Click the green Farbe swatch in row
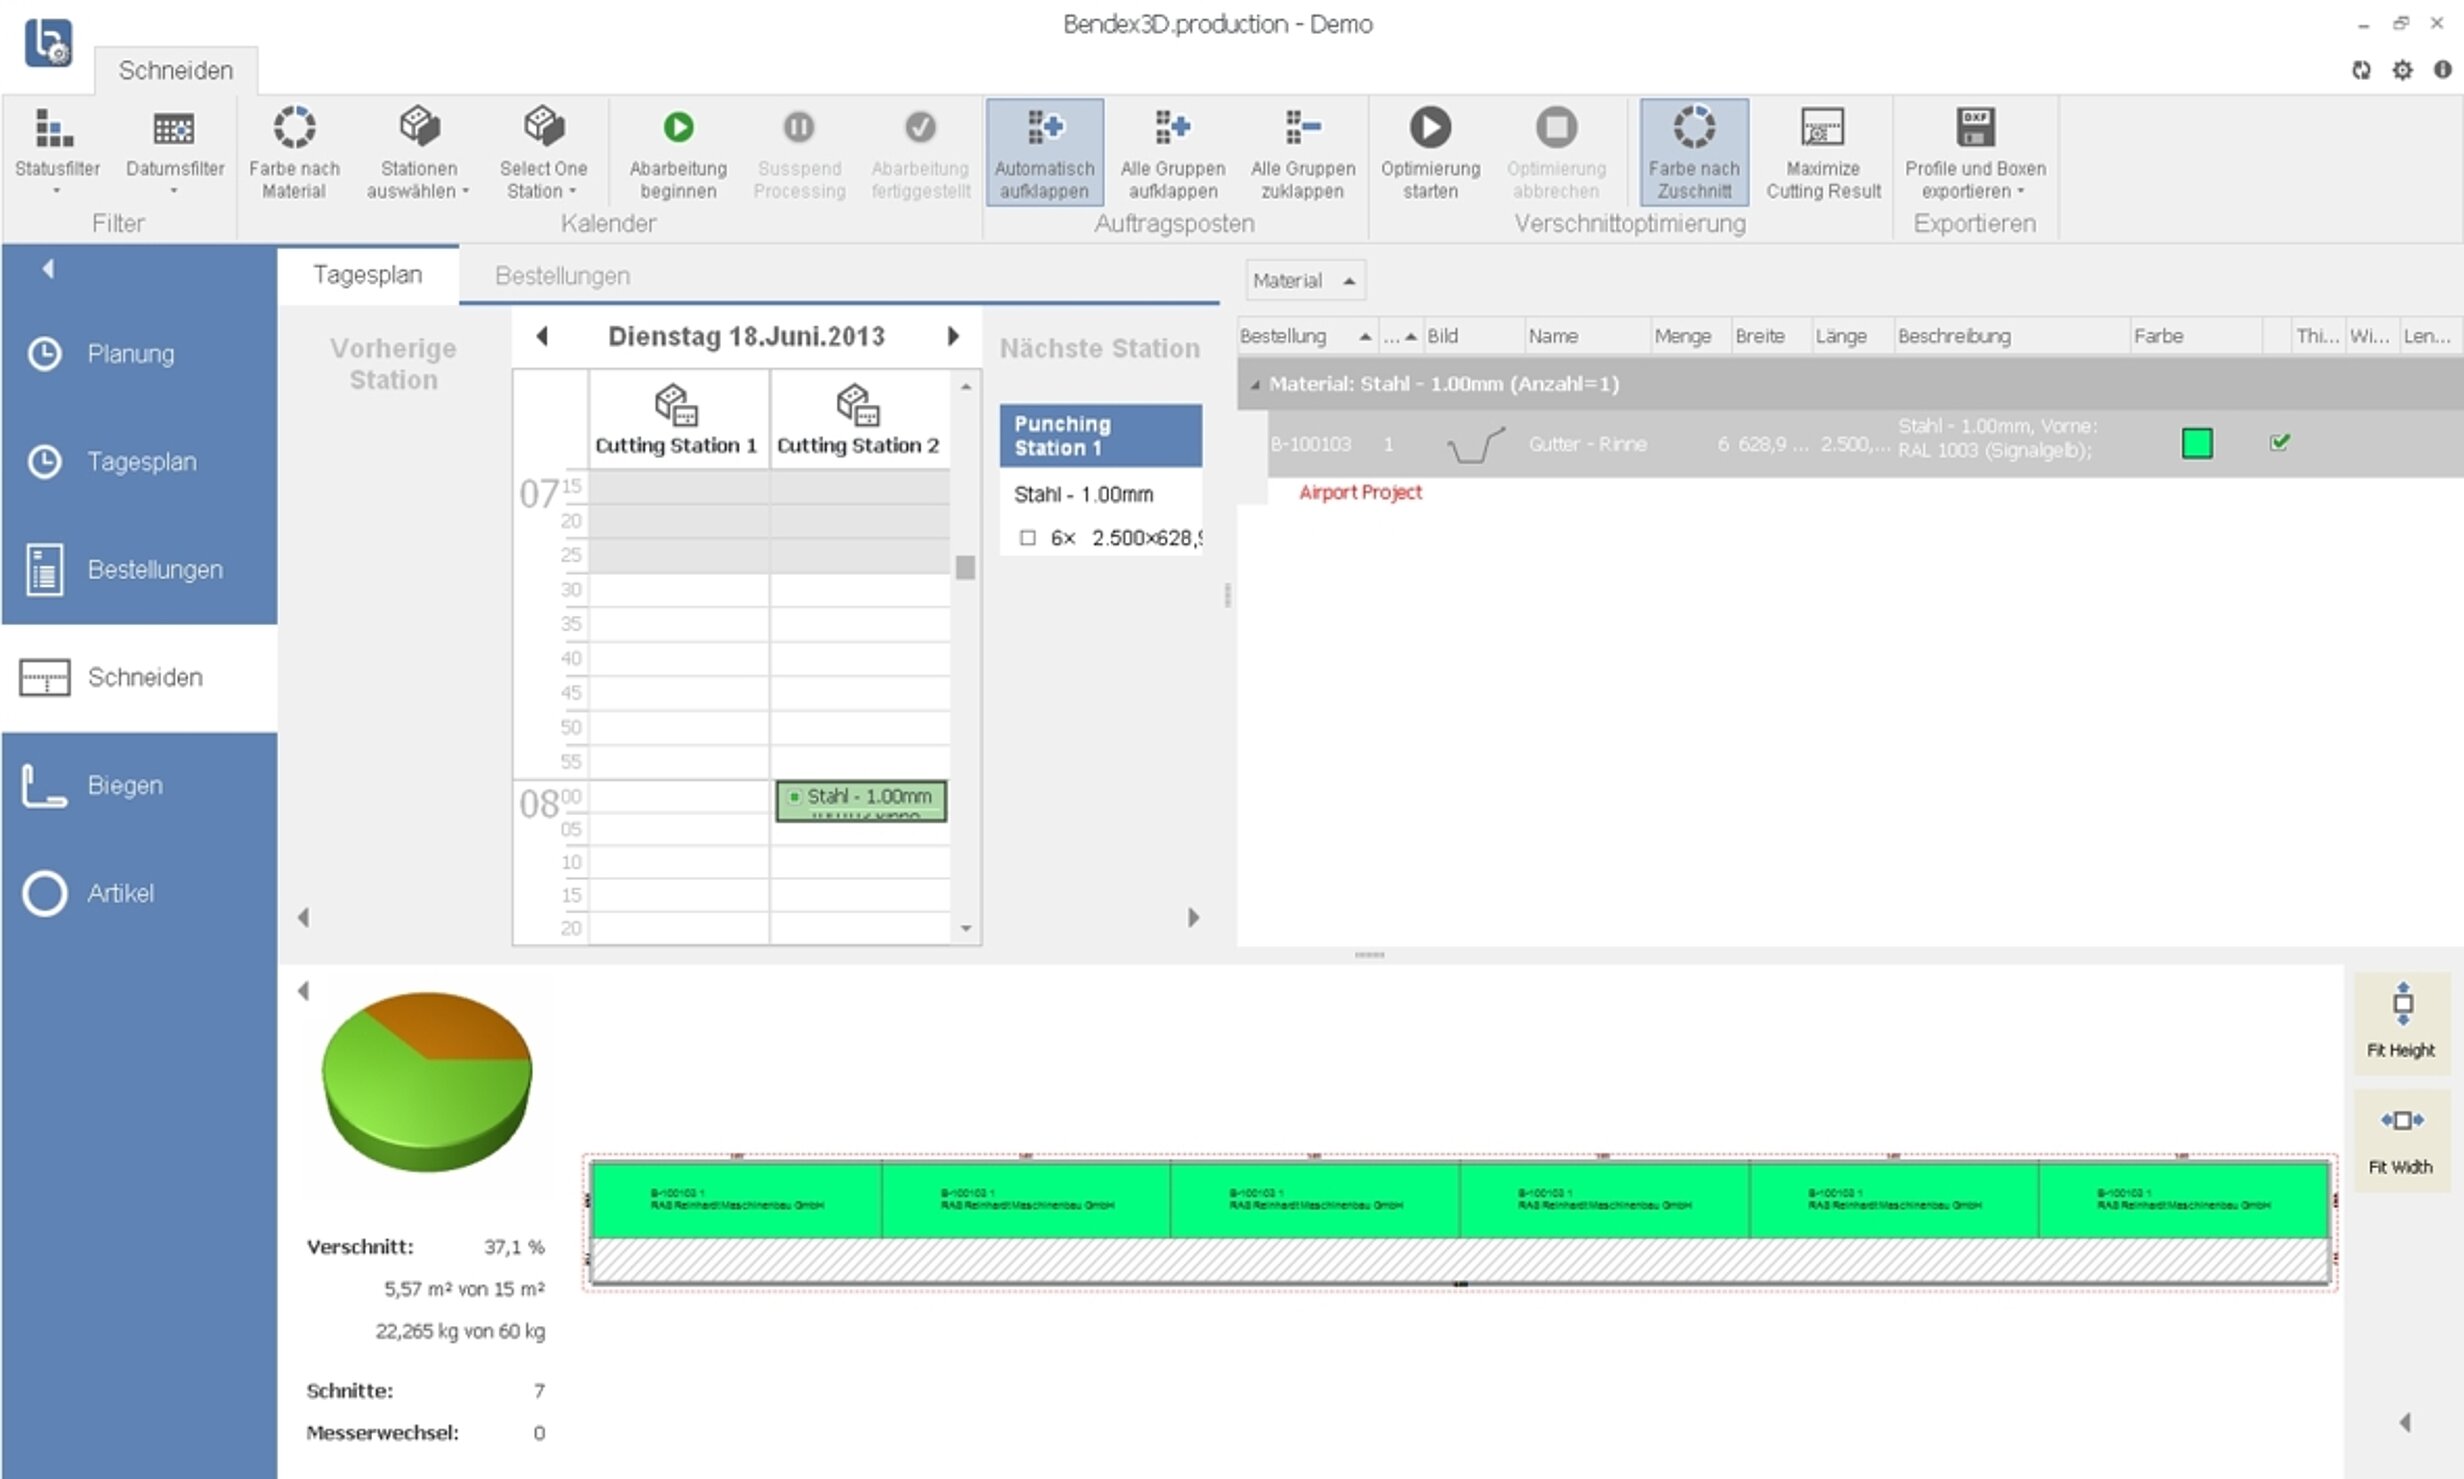The width and height of the screenshot is (2464, 1479). (2196, 443)
